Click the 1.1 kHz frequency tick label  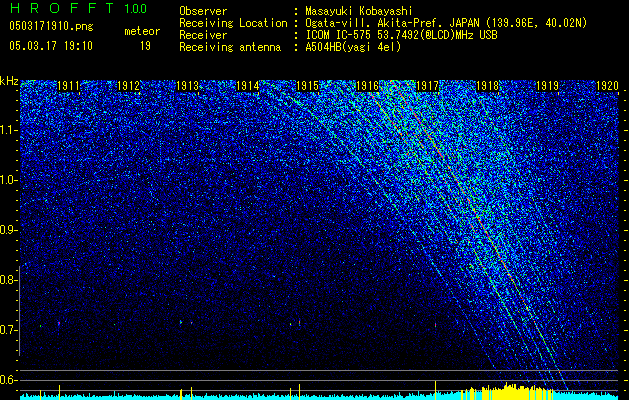9,130
